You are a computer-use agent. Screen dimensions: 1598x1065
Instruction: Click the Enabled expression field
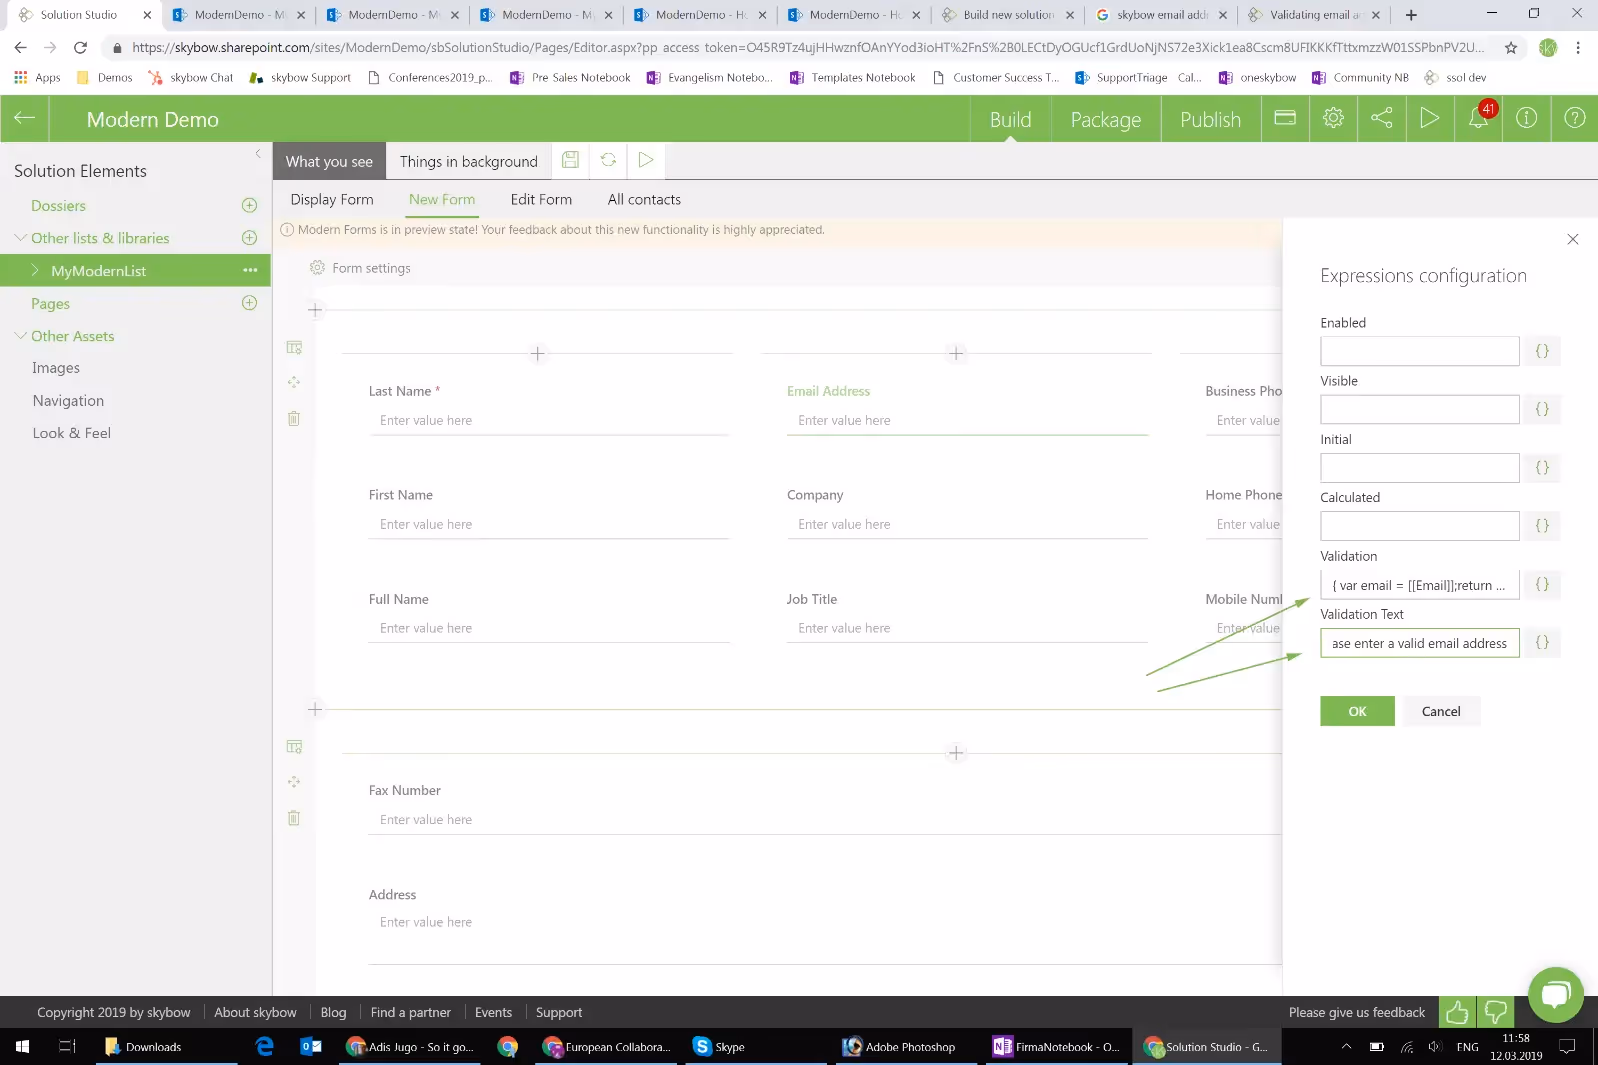(1419, 351)
